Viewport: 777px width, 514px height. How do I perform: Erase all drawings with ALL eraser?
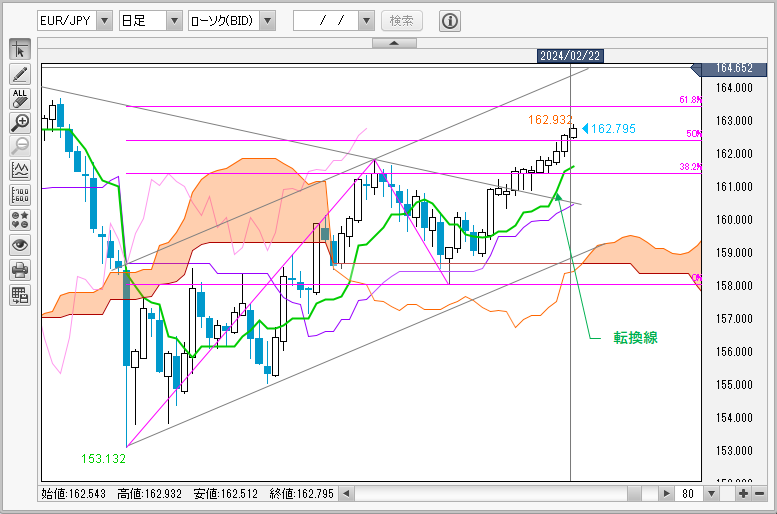pyautogui.click(x=20, y=99)
